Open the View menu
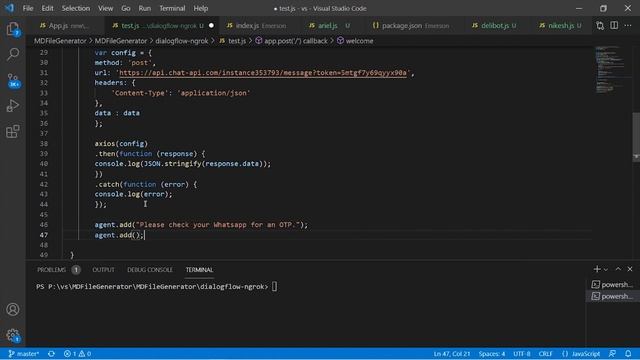The width and height of the screenshot is (640, 360). pyautogui.click(x=105, y=9)
